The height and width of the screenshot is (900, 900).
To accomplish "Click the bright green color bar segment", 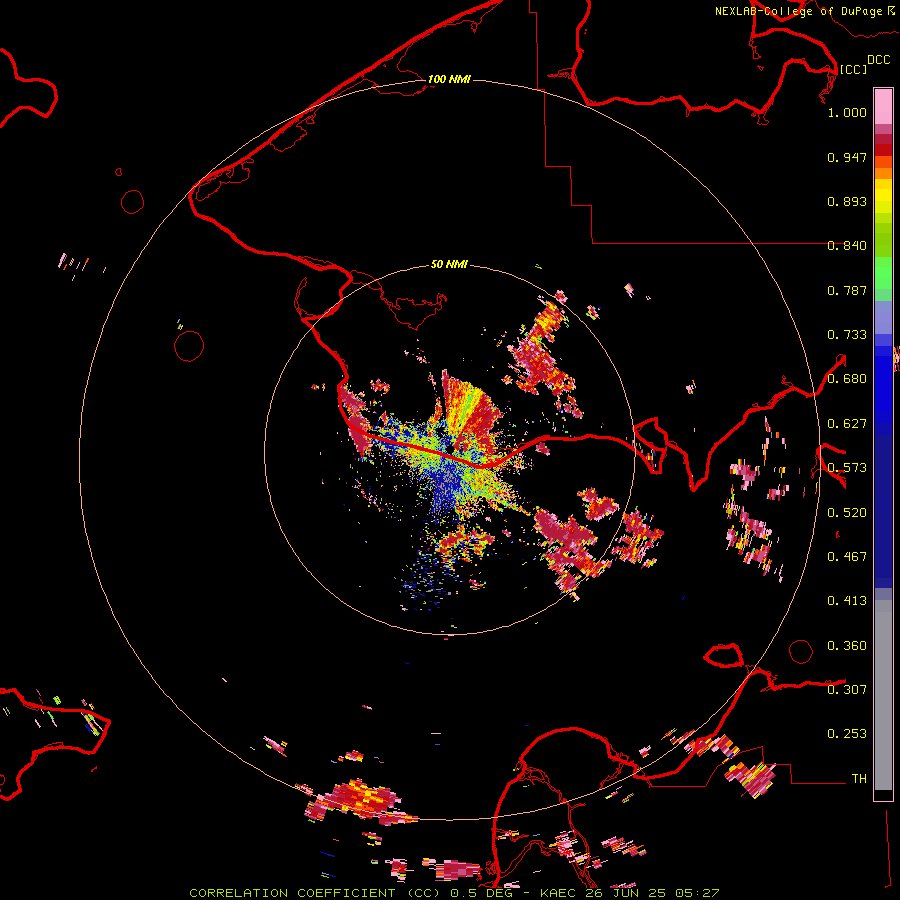I will (x=883, y=273).
